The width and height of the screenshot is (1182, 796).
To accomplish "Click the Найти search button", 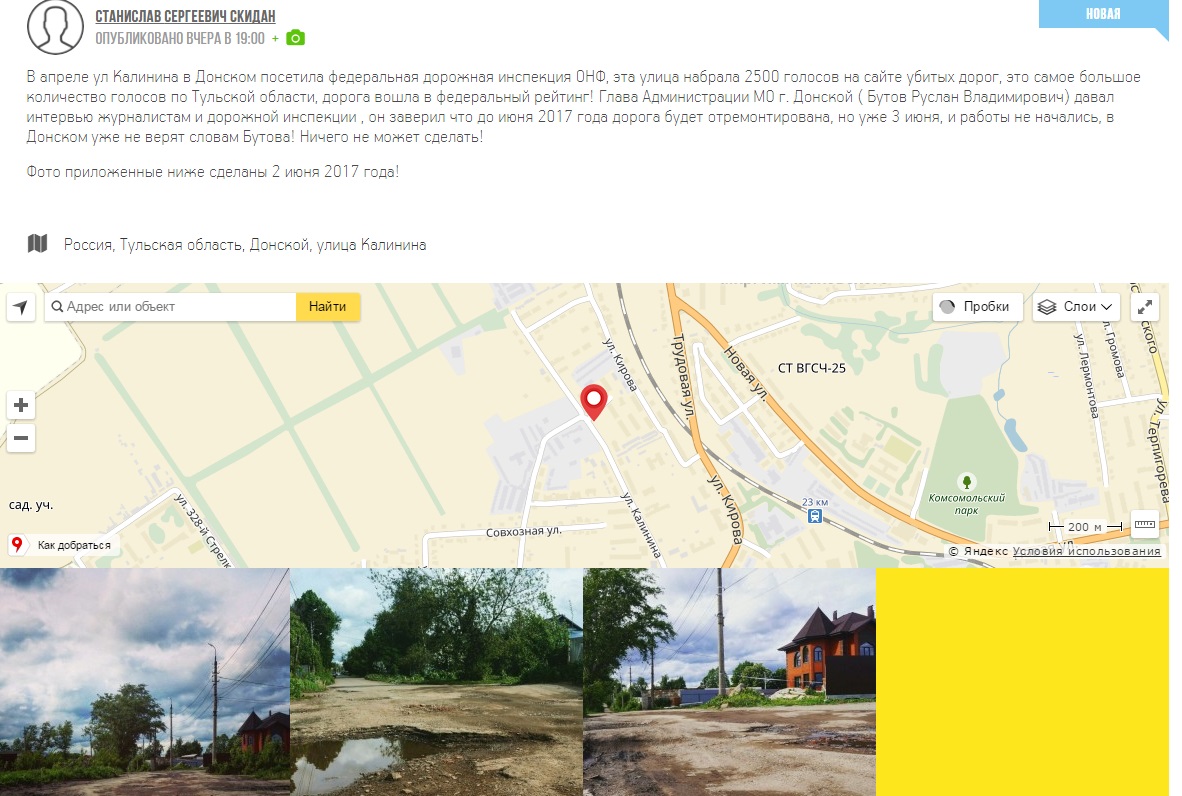I will [327, 307].
